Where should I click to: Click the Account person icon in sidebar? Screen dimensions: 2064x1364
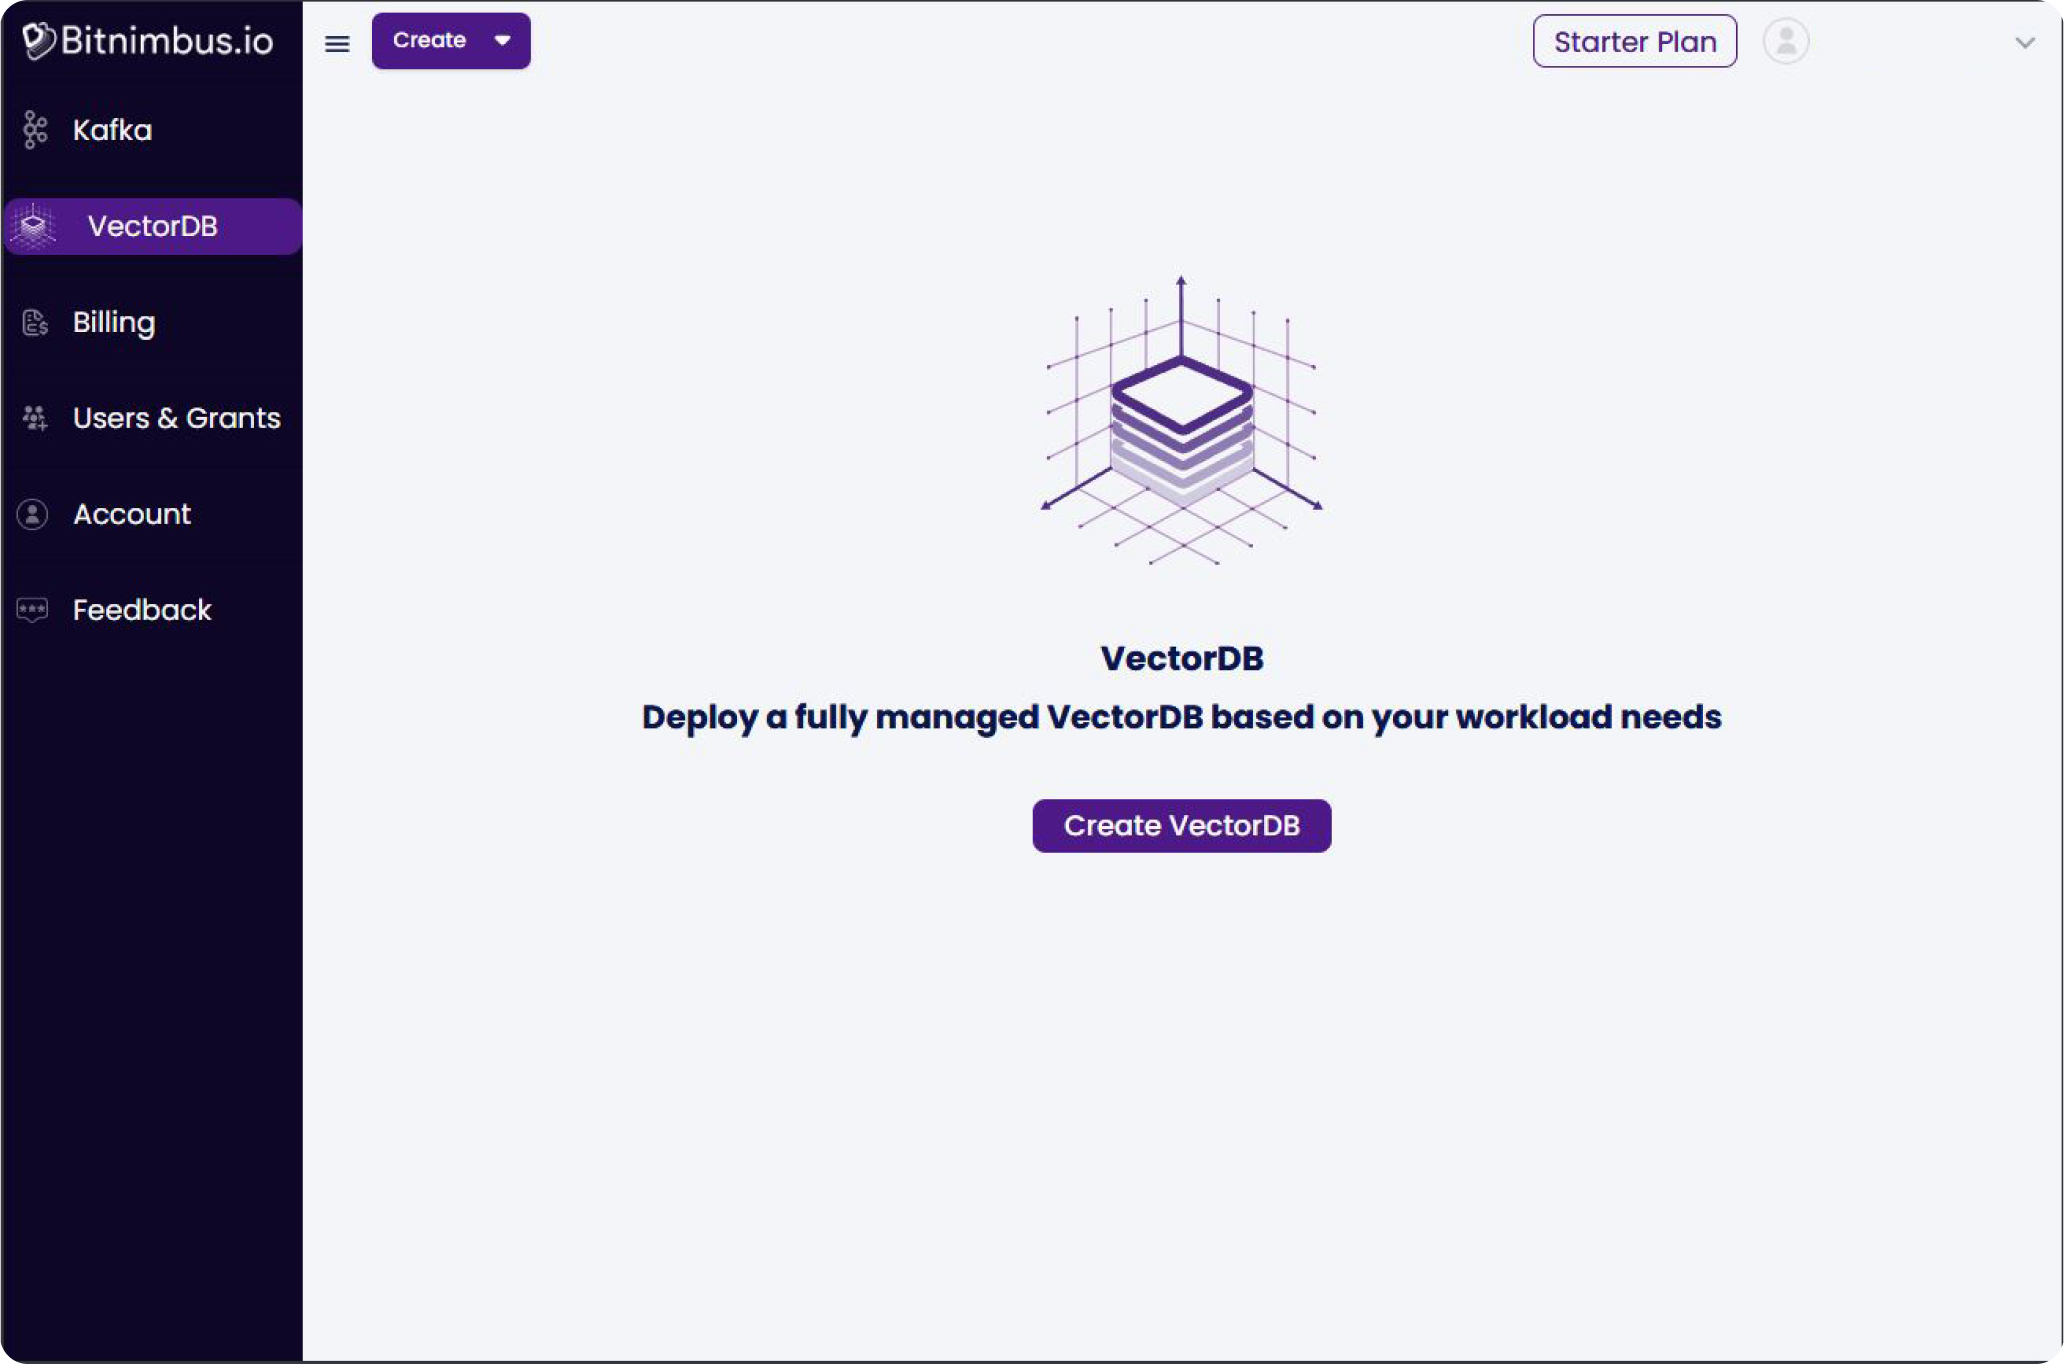[33, 514]
